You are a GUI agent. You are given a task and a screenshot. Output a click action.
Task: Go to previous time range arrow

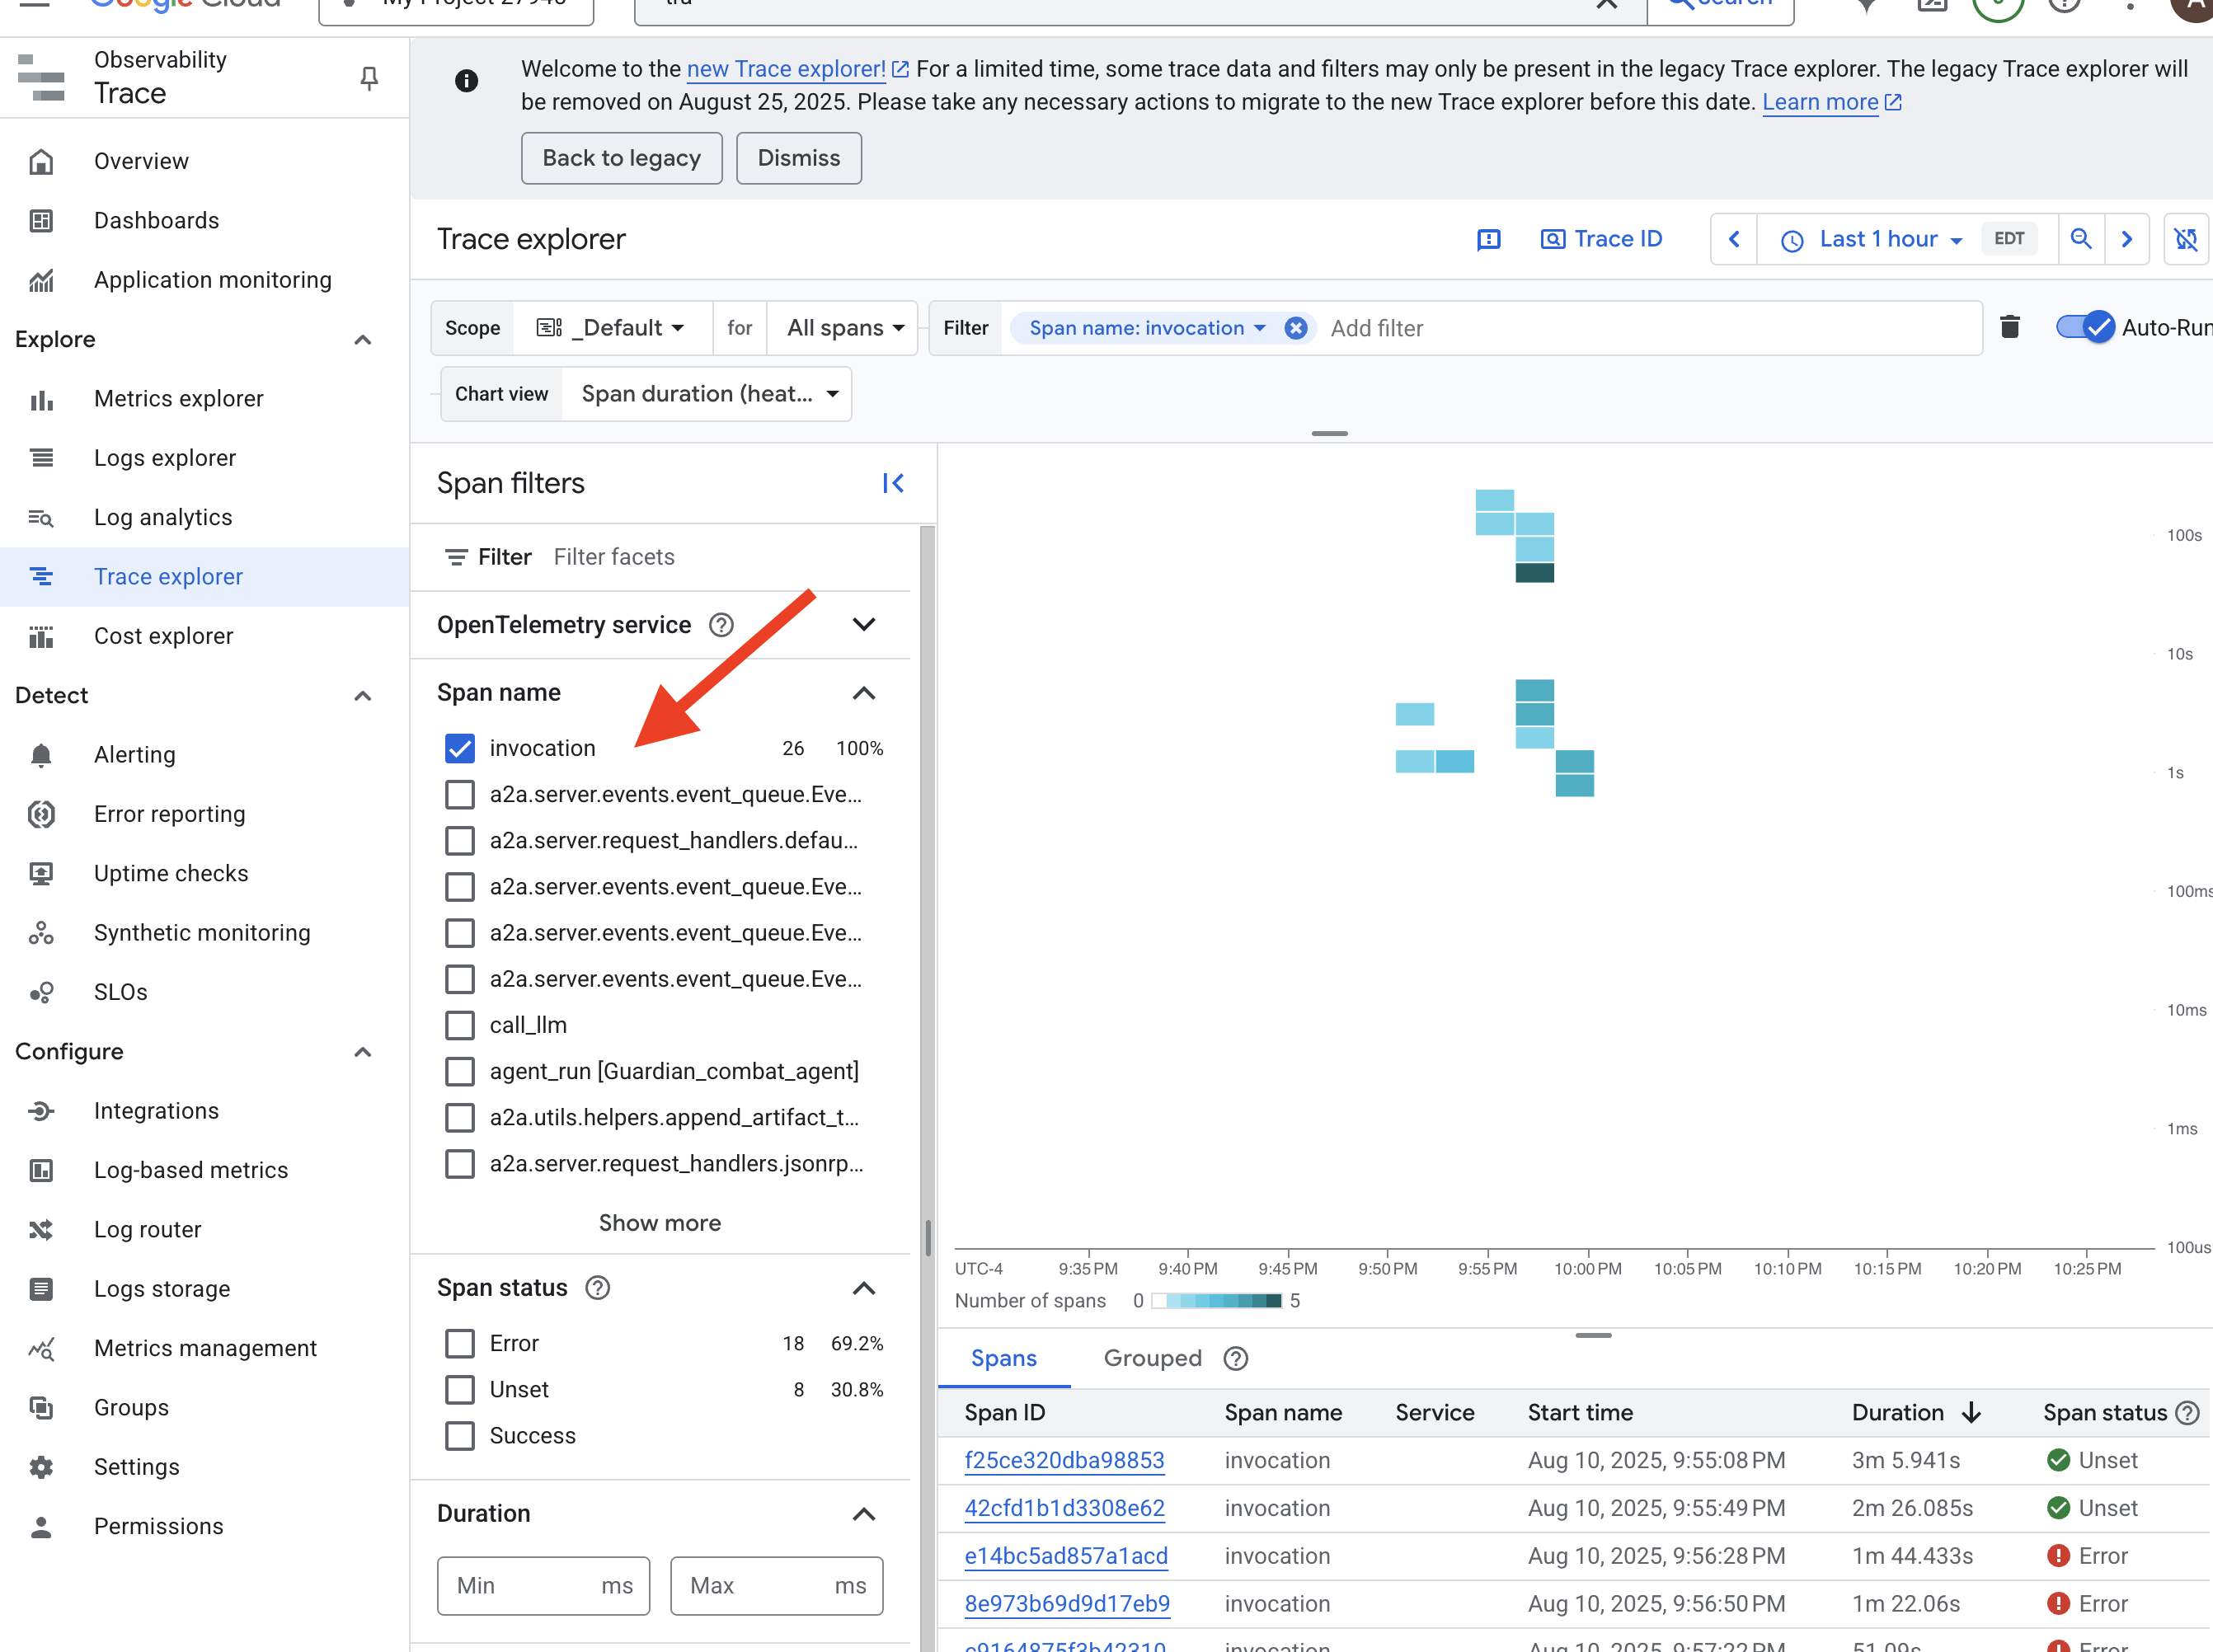point(1734,239)
